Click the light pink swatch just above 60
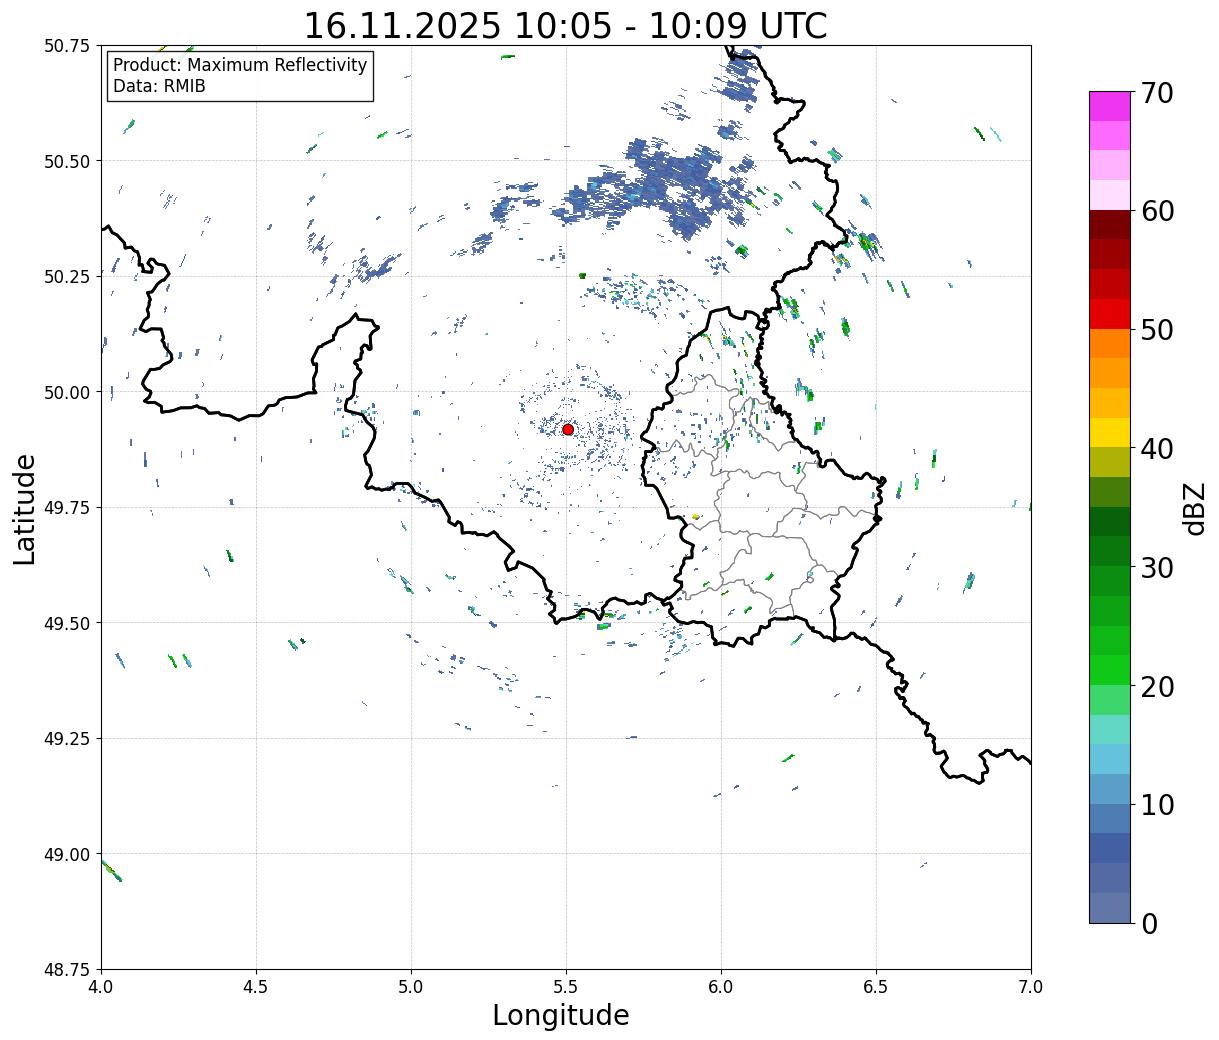The image size is (1219, 1040). pyautogui.click(x=1110, y=195)
